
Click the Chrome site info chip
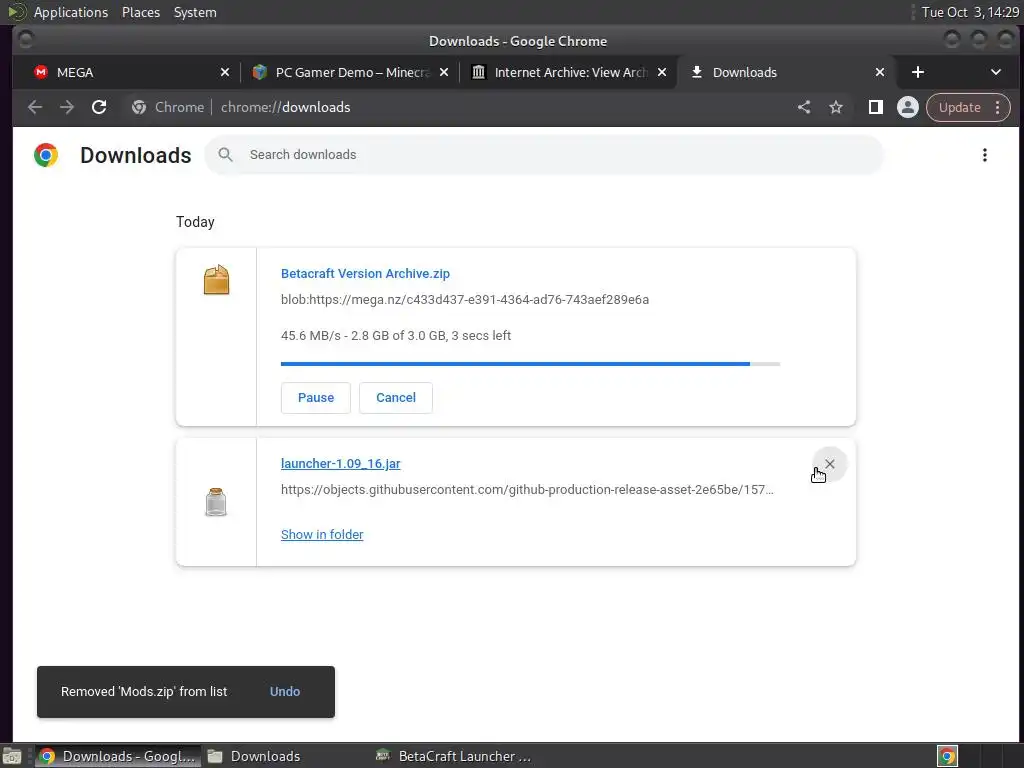(x=168, y=107)
